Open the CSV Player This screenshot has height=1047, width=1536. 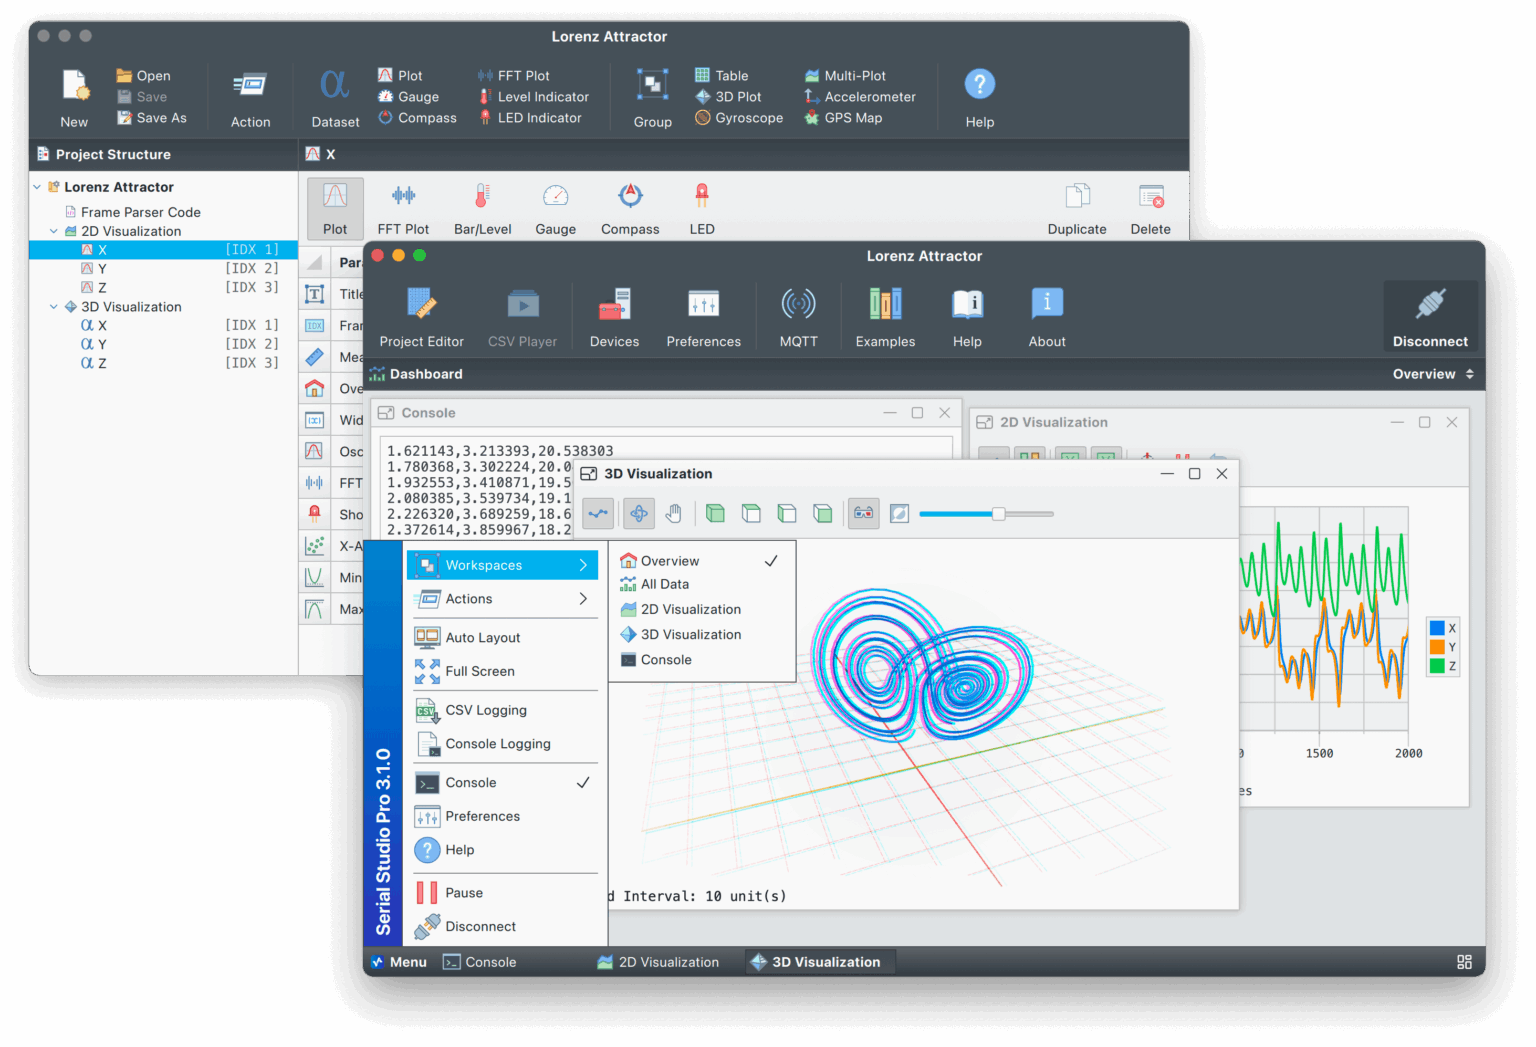(x=522, y=313)
